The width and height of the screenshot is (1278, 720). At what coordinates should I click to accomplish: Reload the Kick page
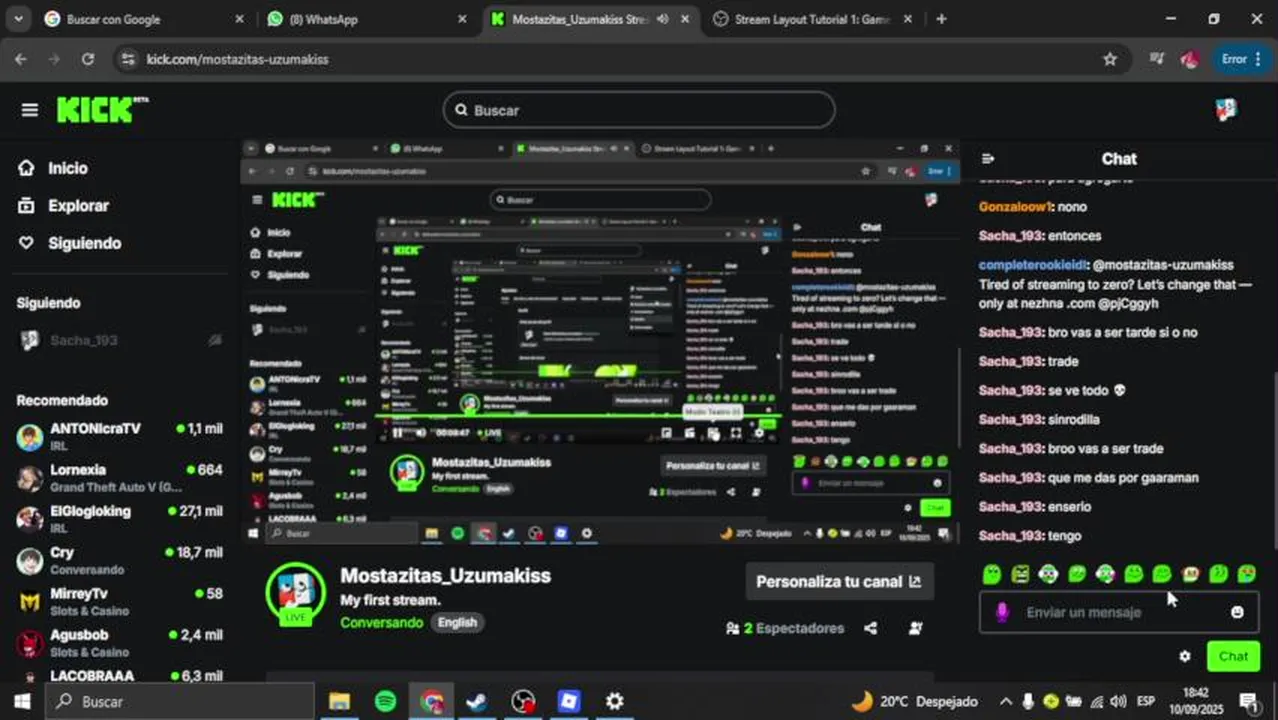click(x=88, y=59)
